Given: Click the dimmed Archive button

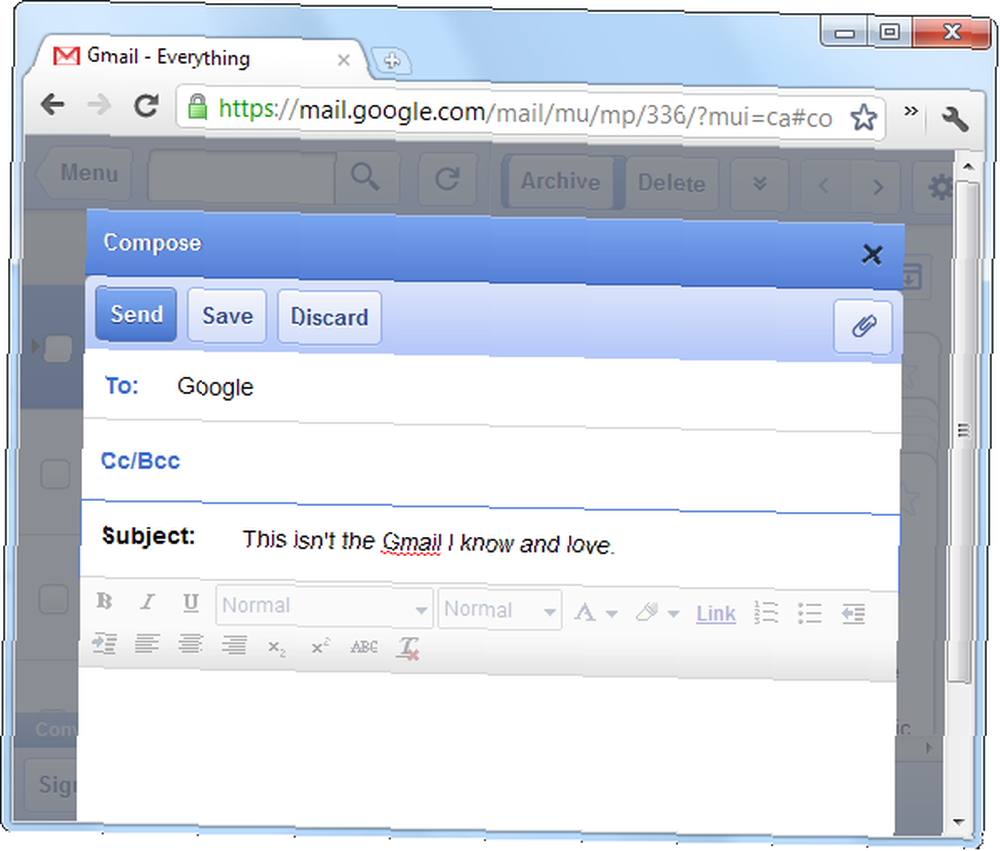Looking at the screenshot, I should [x=560, y=182].
